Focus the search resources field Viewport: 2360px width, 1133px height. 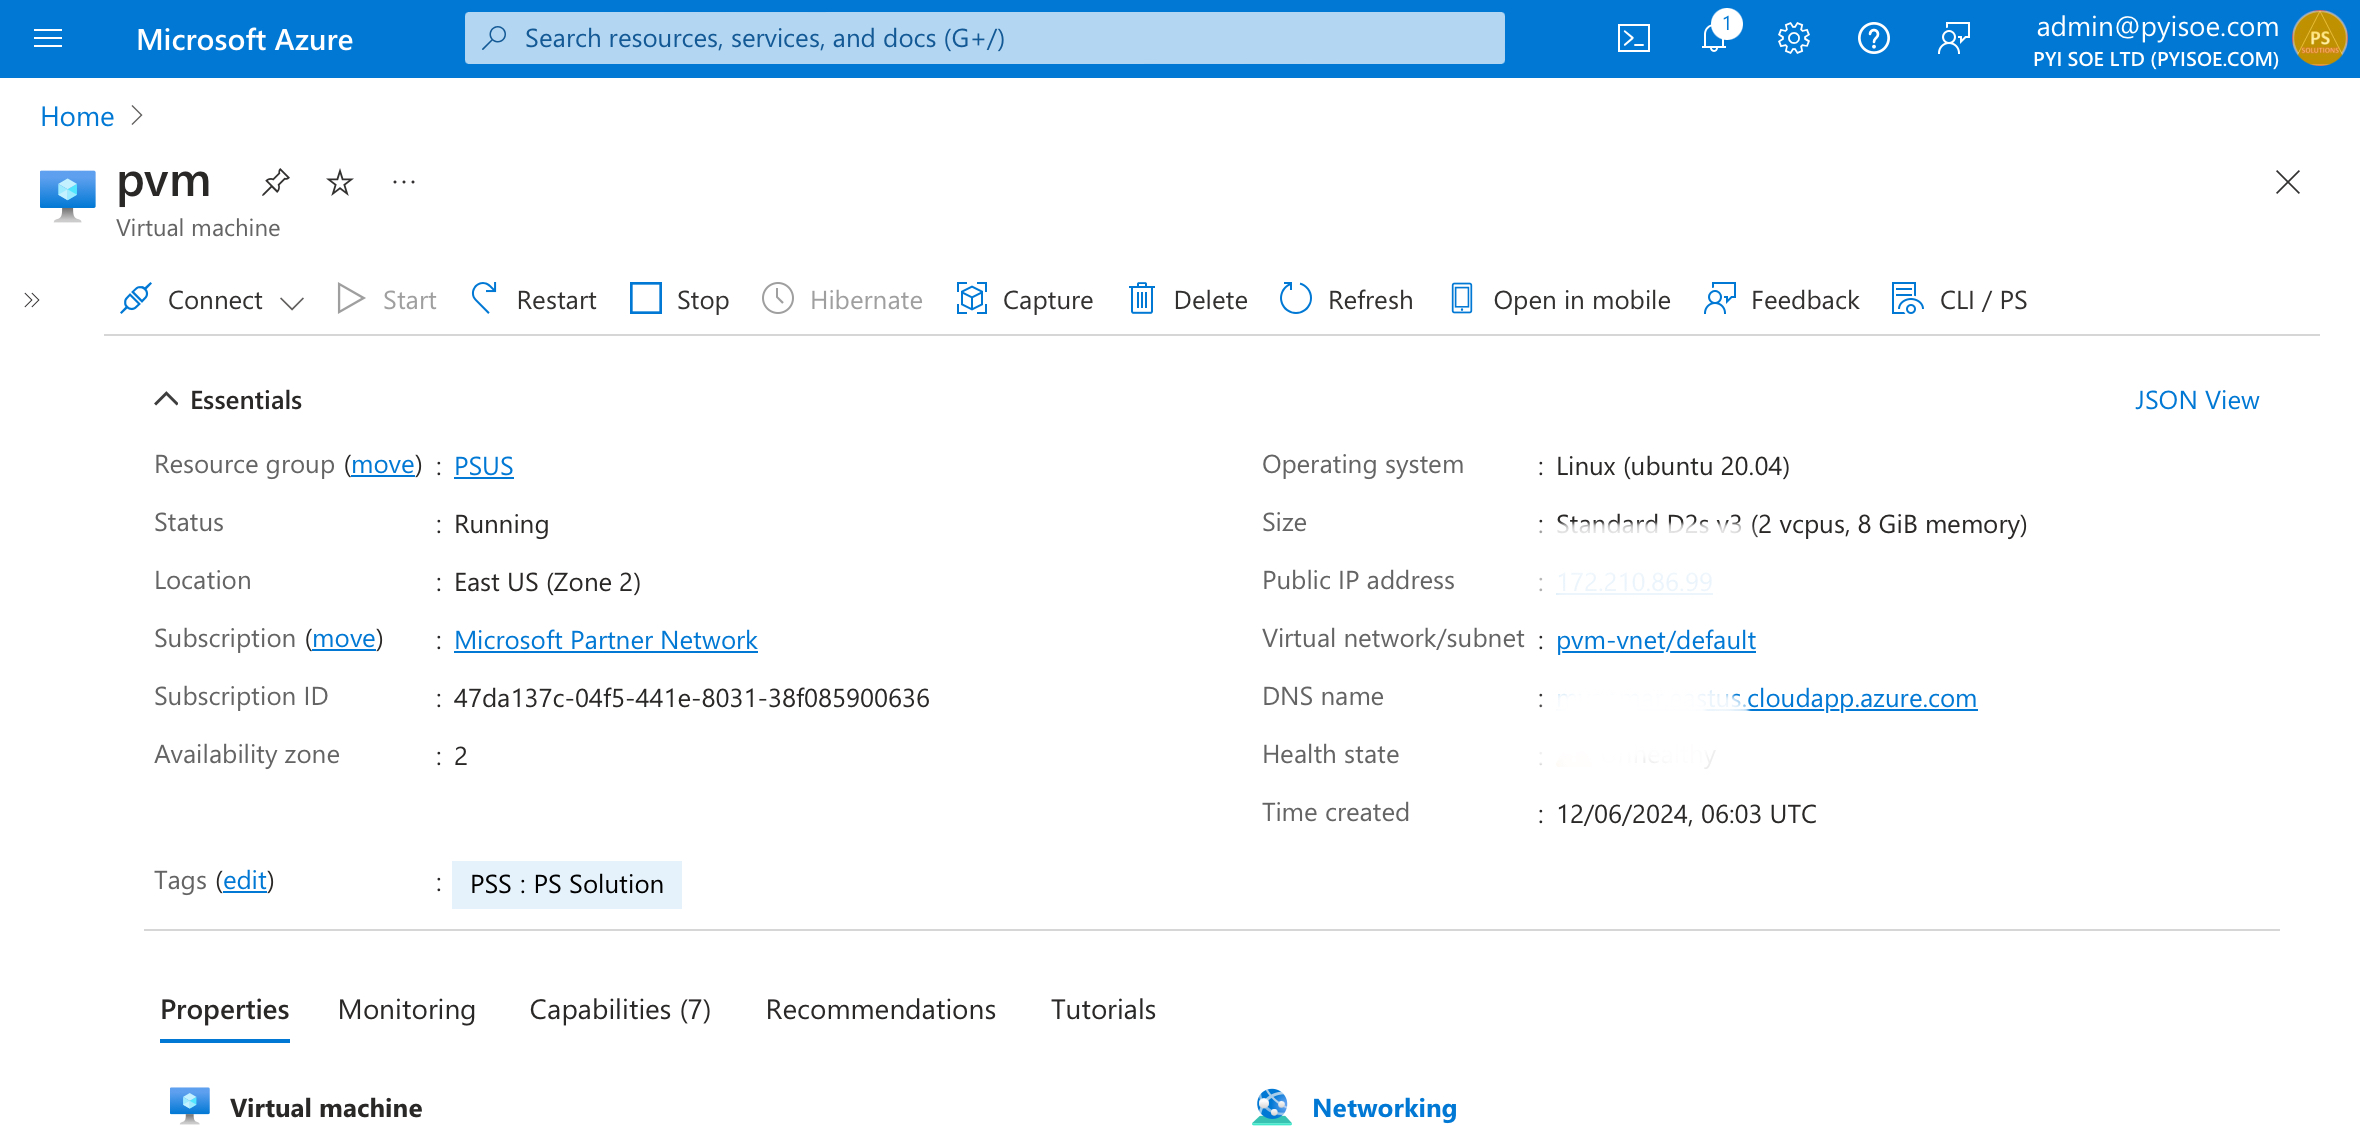click(x=984, y=38)
